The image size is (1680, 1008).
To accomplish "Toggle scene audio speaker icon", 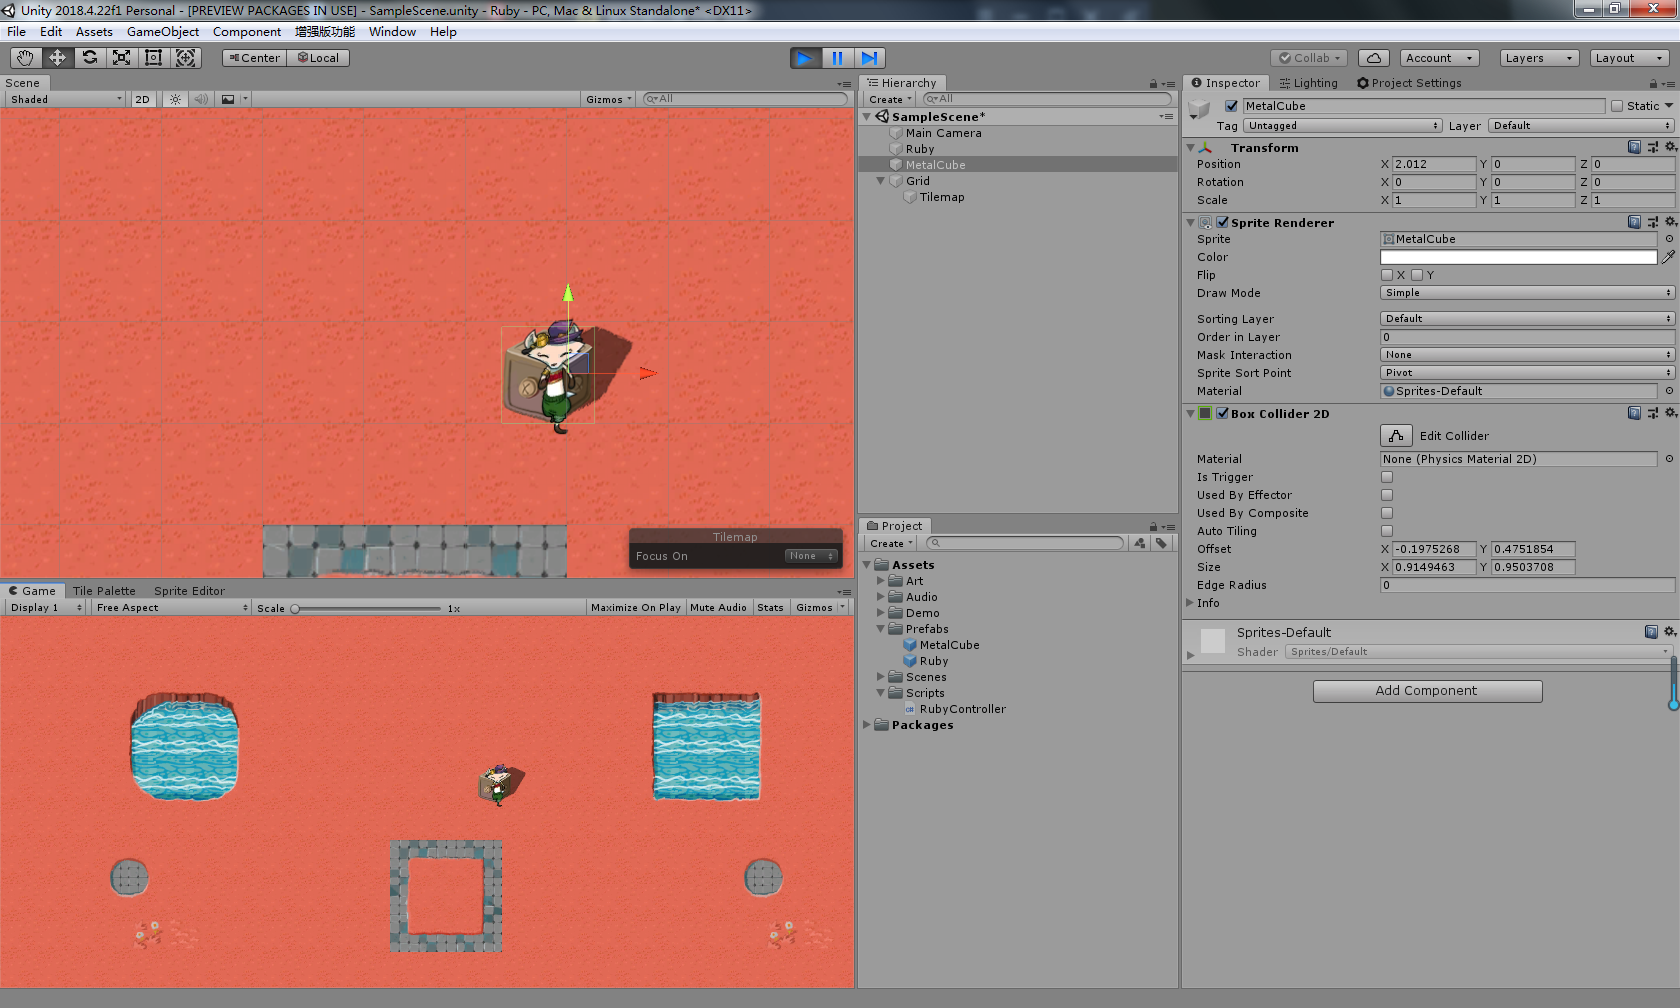I will click(x=201, y=99).
